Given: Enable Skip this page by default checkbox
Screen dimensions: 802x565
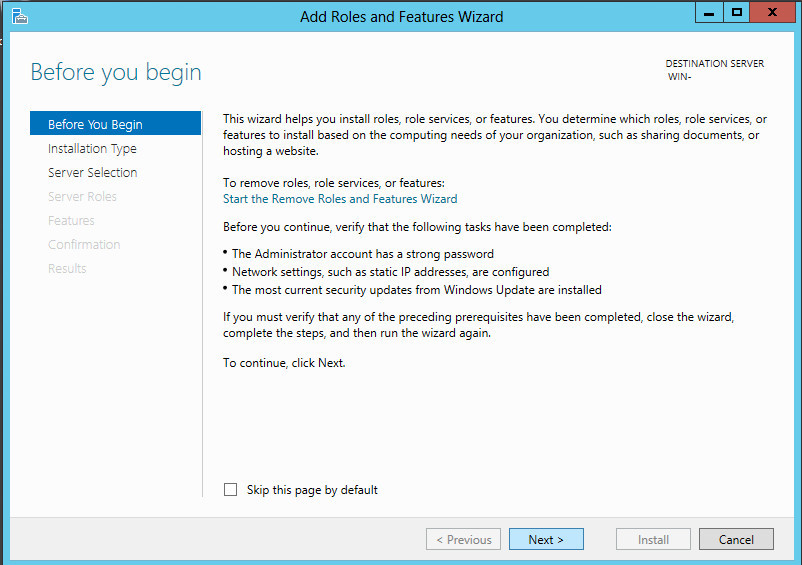Looking at the screenshot, I should pyautogui.click(x=230, y=489).
